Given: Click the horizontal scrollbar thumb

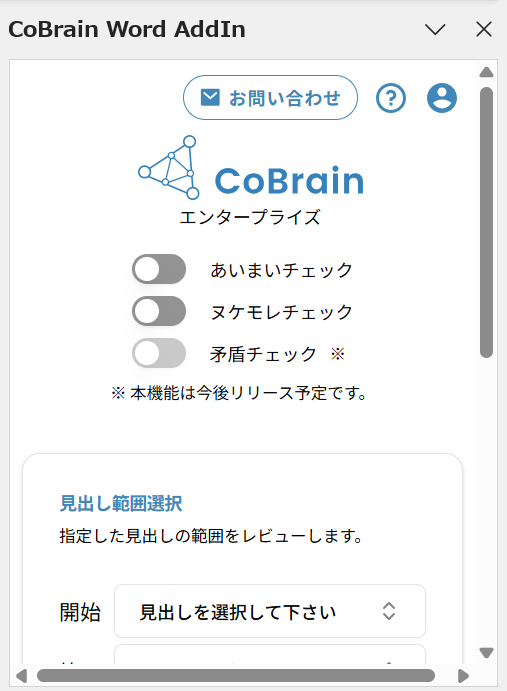Looking at the screenshot, I should [236, 676].
